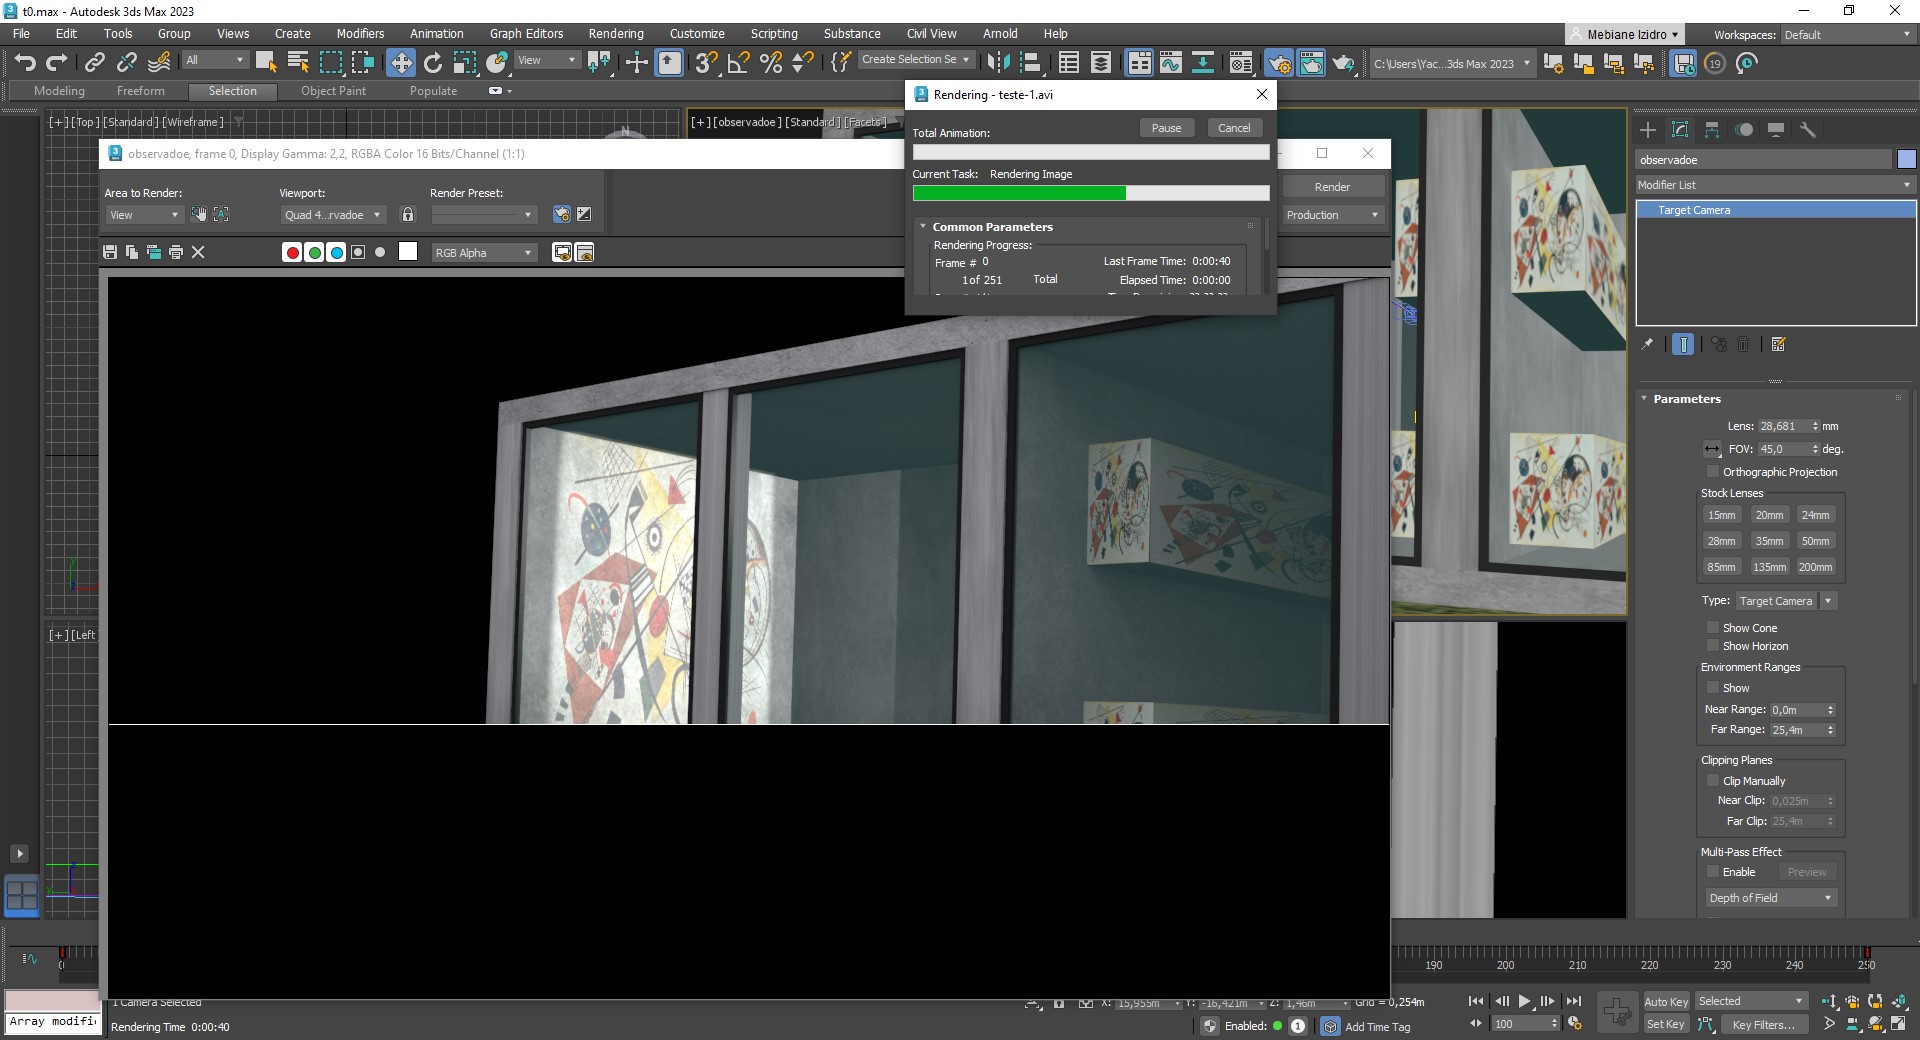
Task: Open the RGB Alpha channel dropdown
Action: [484, 253]
